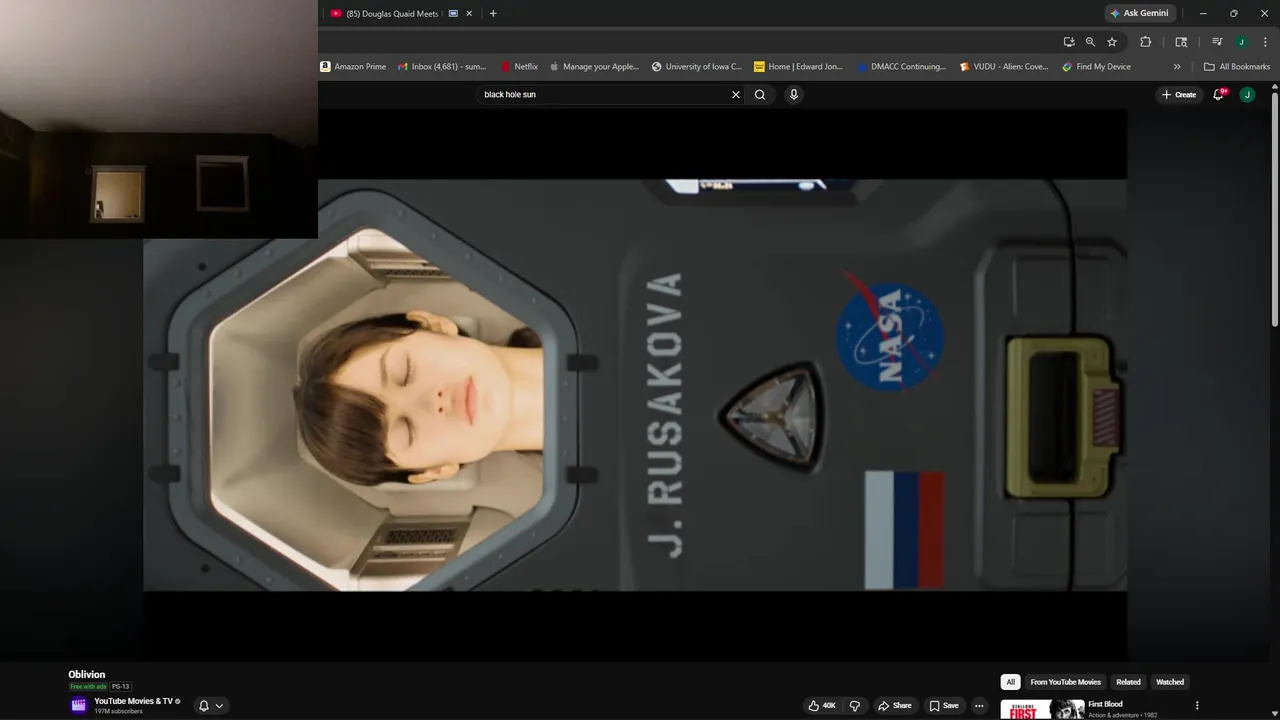This screenshot has height=720, width=1280.
Task: Share the Oblivion video
Action: point(895,706)
